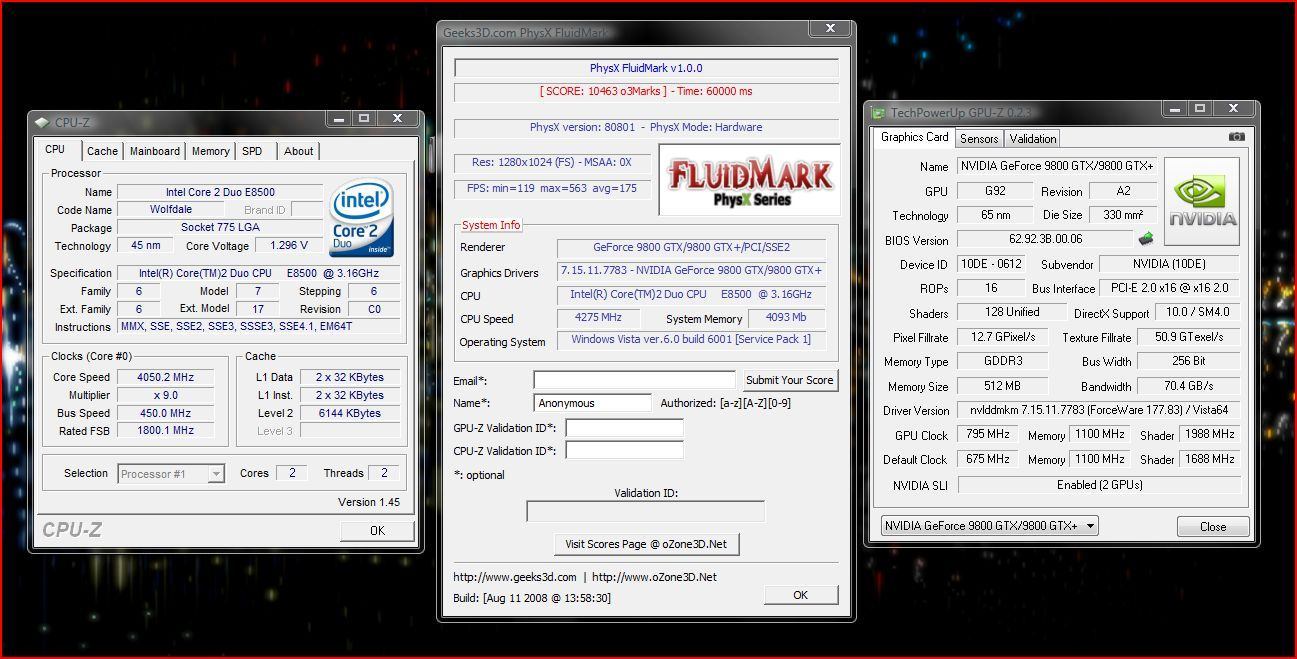Click the FluidMark PhysX Series banner

point(749,180)
